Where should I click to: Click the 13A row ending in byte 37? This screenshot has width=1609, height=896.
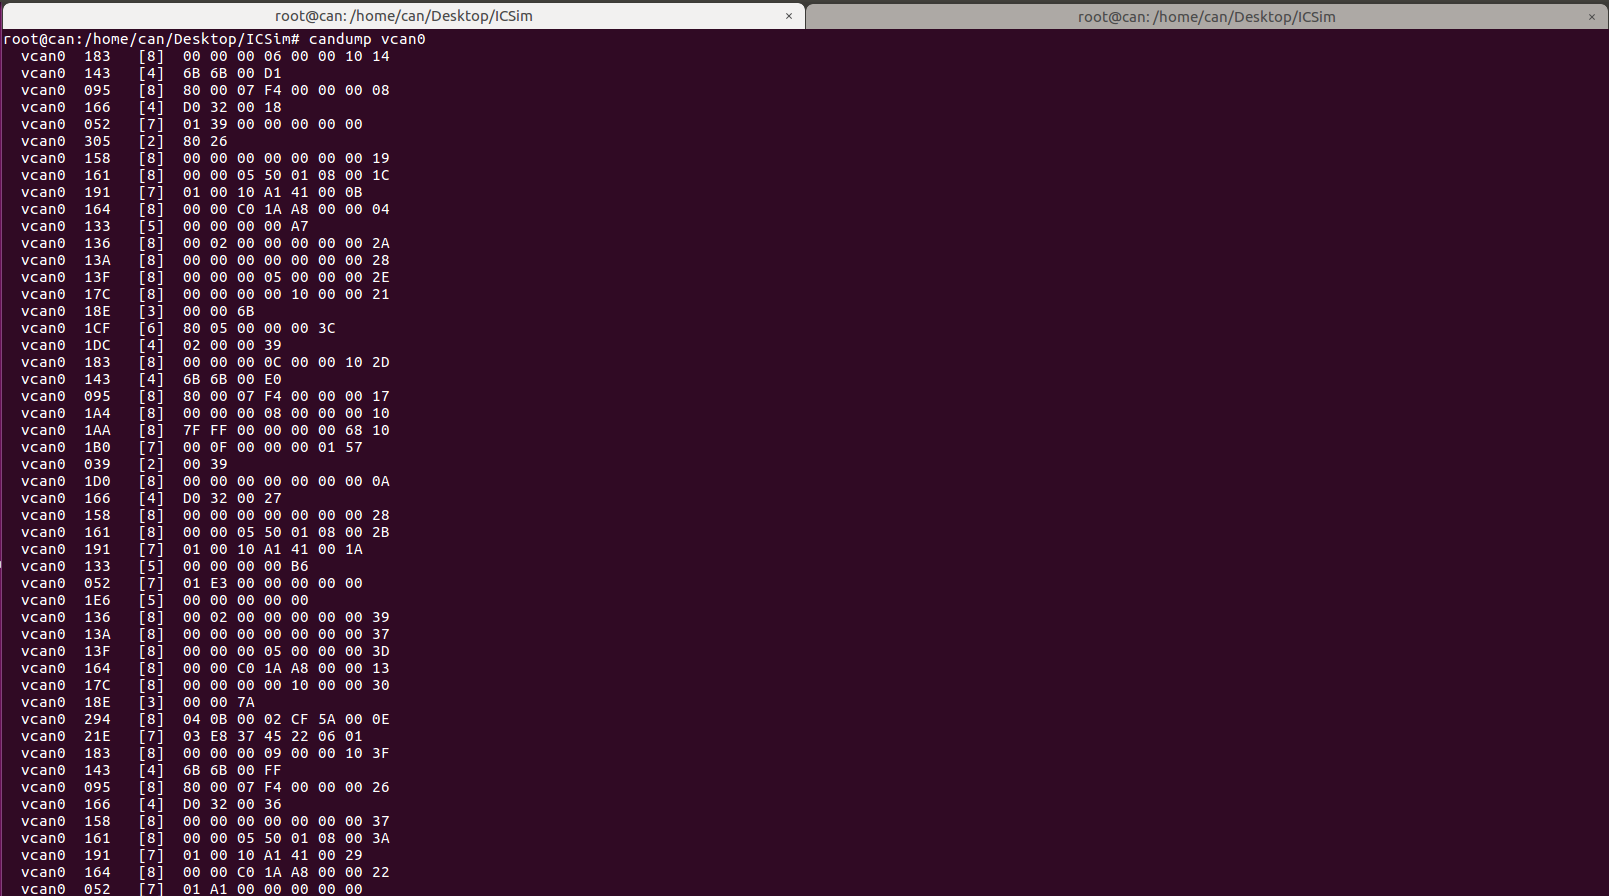point(205,634)
